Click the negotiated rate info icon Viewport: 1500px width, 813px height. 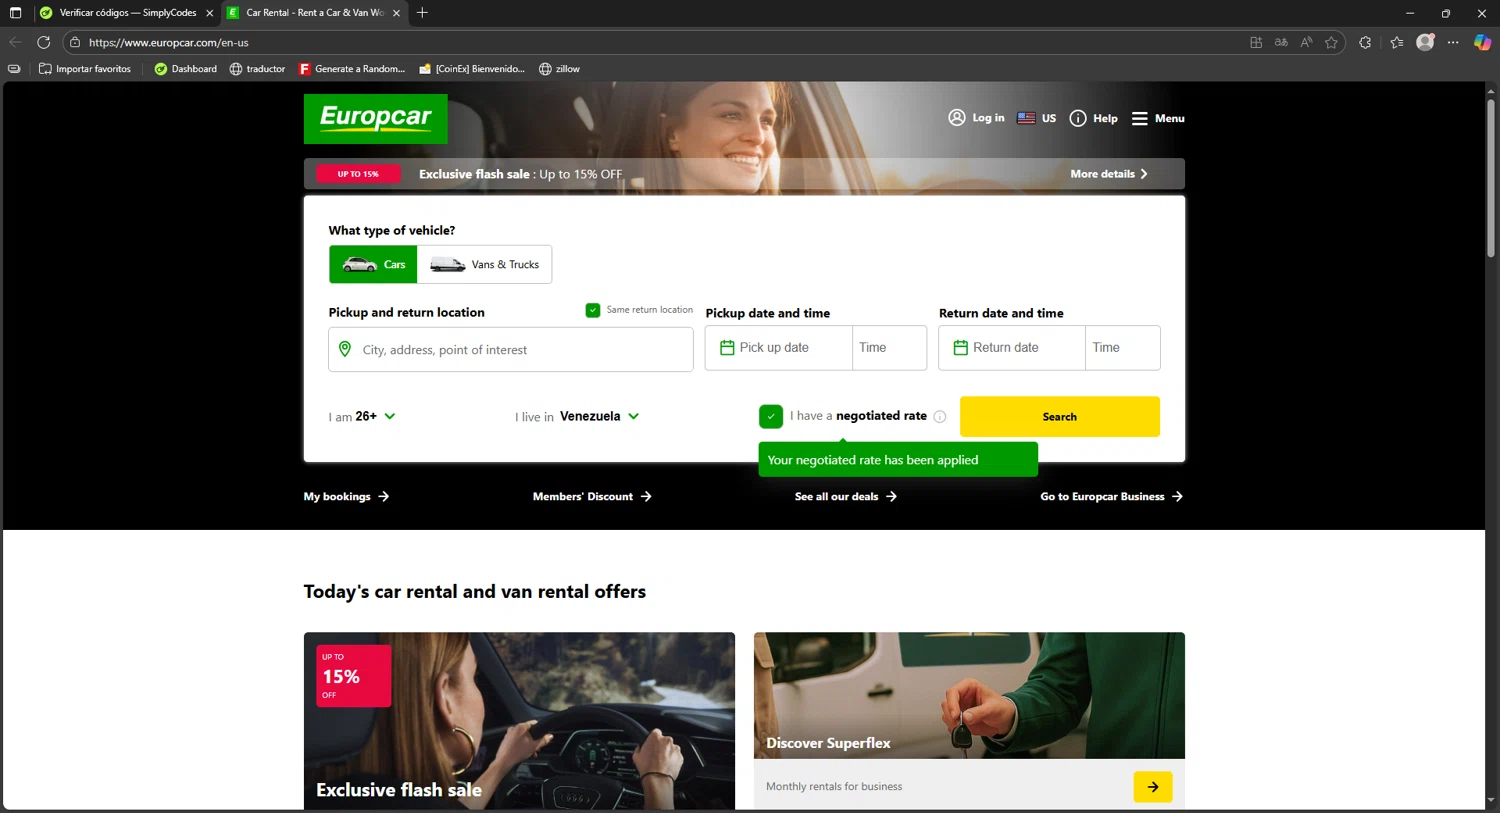[x=940, y=417]
